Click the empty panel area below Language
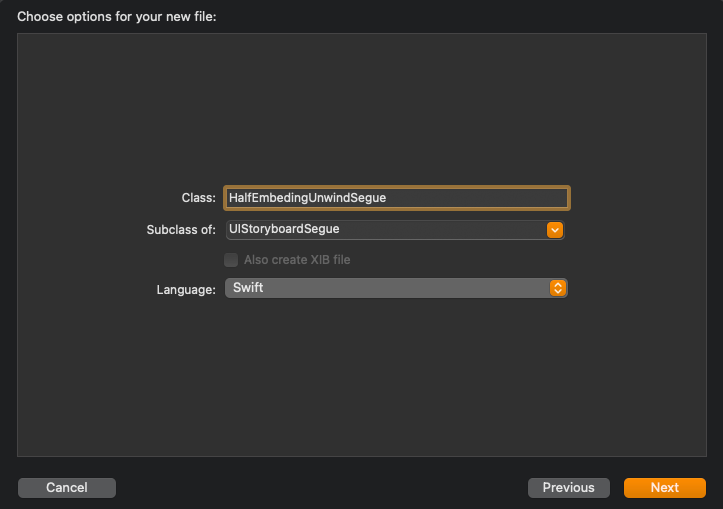Viewport: 723px width, 509px height. (362, 378)
